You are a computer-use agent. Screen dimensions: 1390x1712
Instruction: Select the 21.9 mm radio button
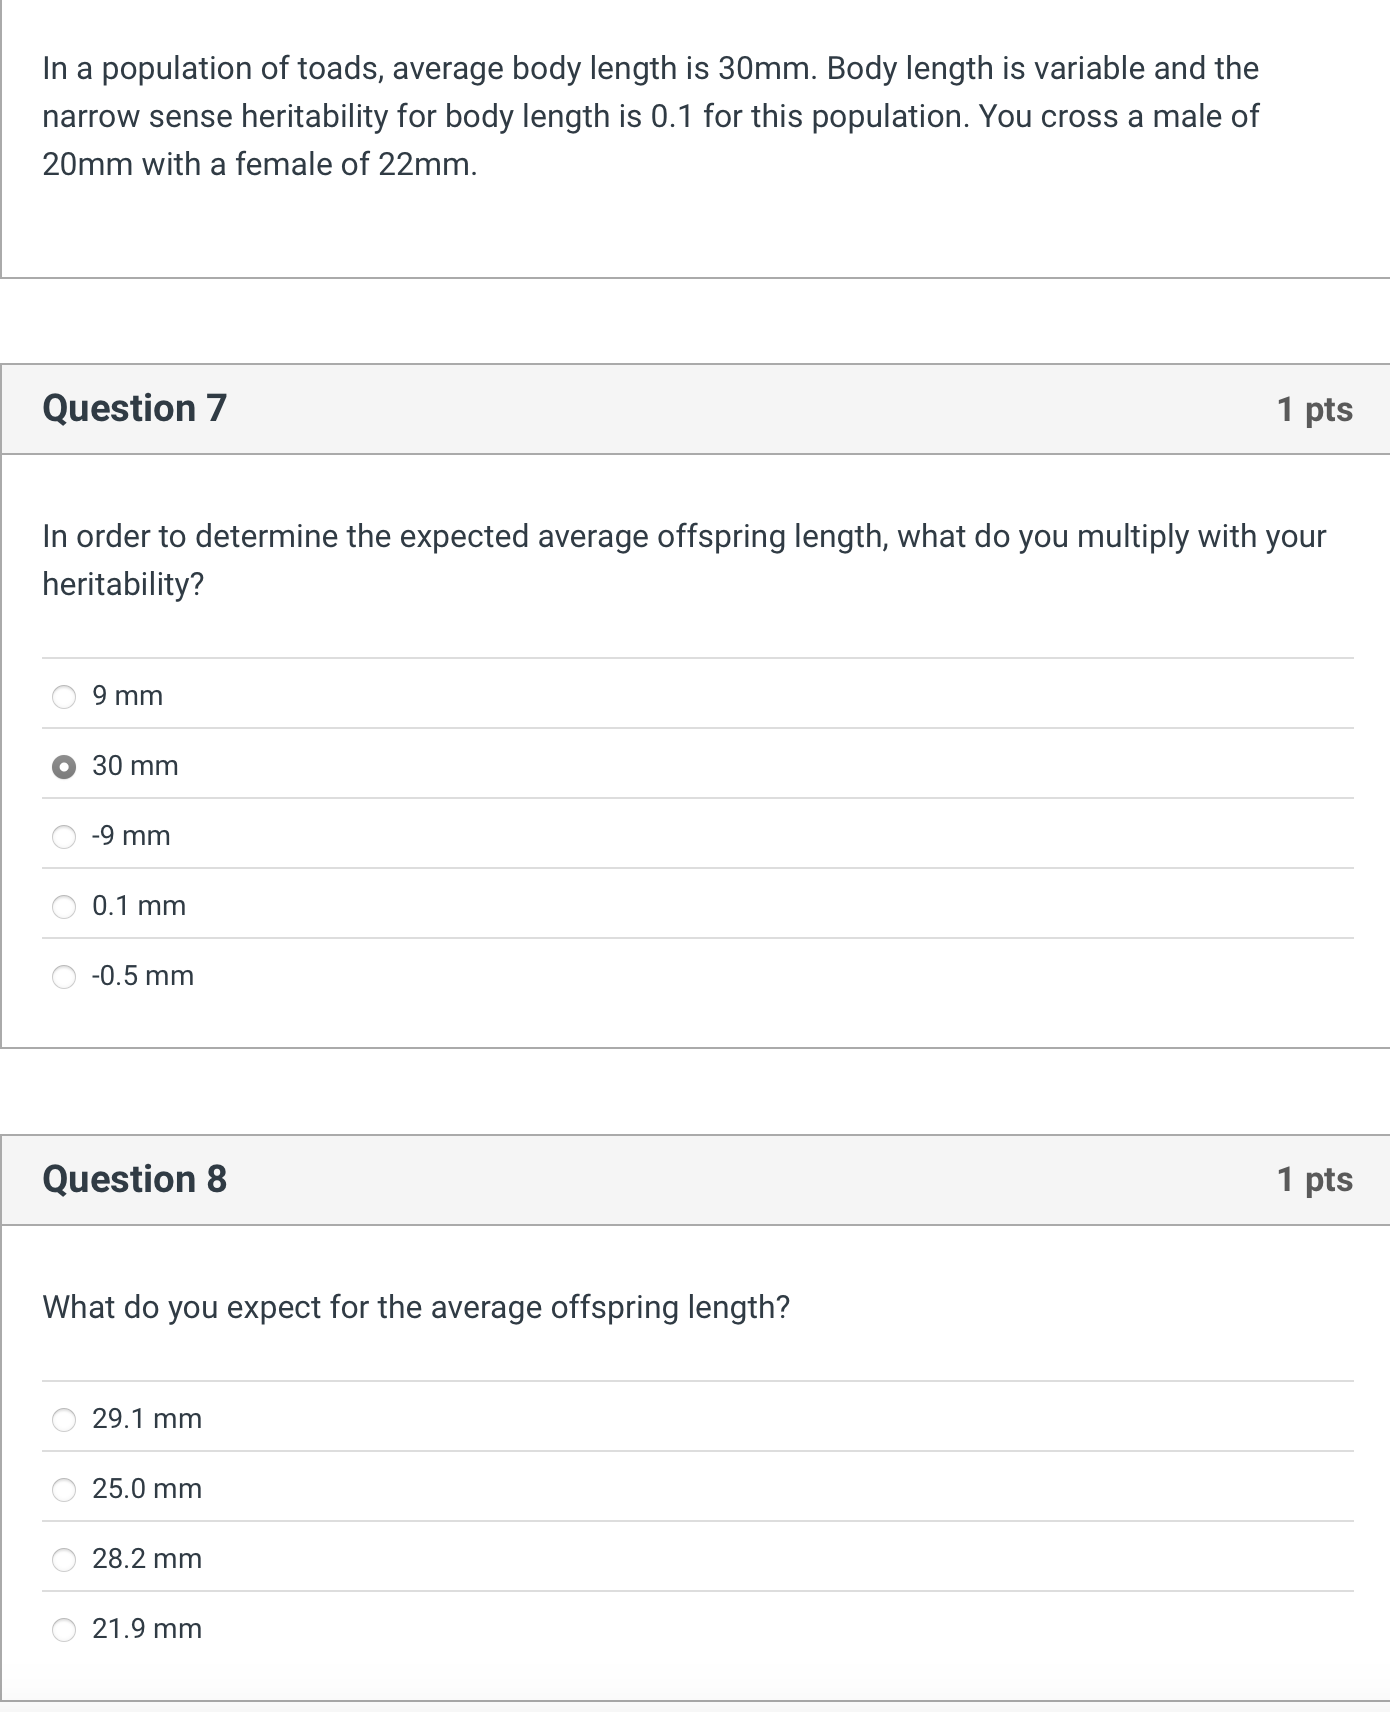tap(64, 1630)
